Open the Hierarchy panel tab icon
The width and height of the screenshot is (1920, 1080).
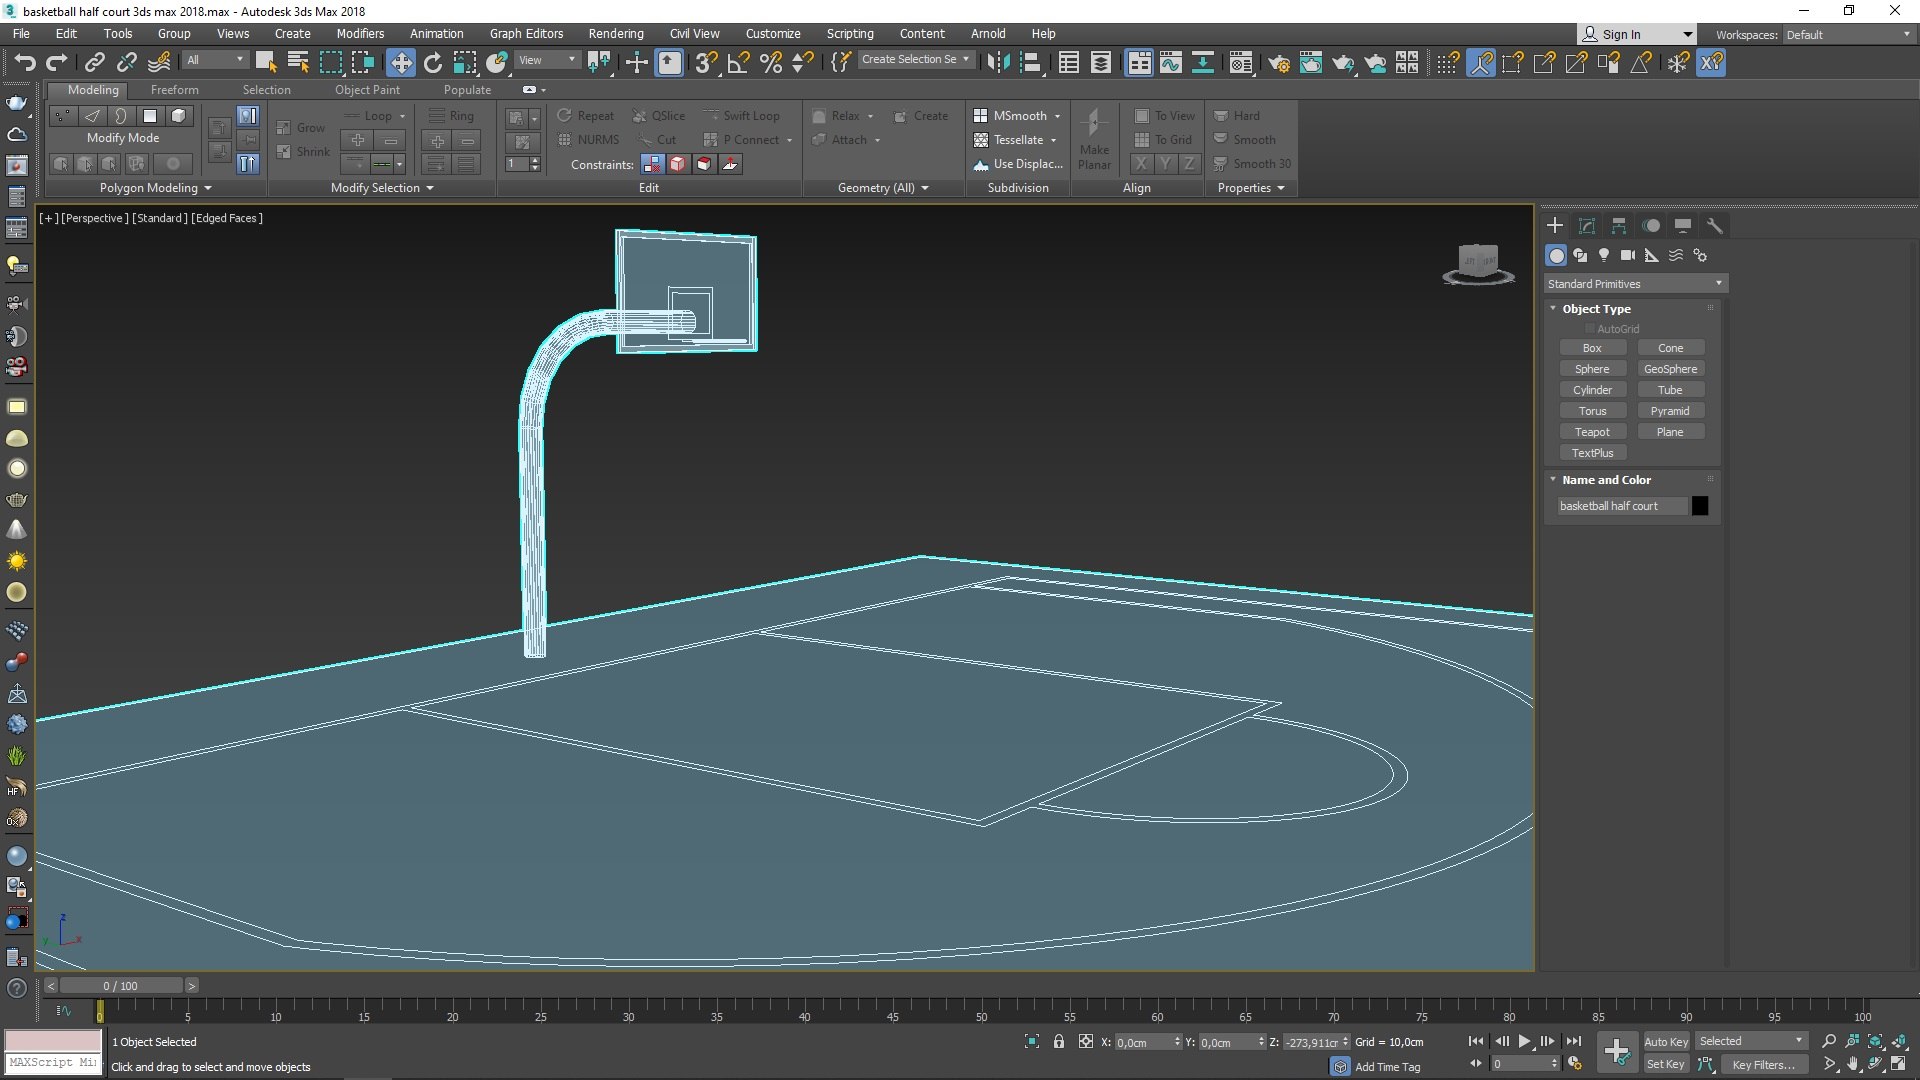click(x=1618, y=226)
